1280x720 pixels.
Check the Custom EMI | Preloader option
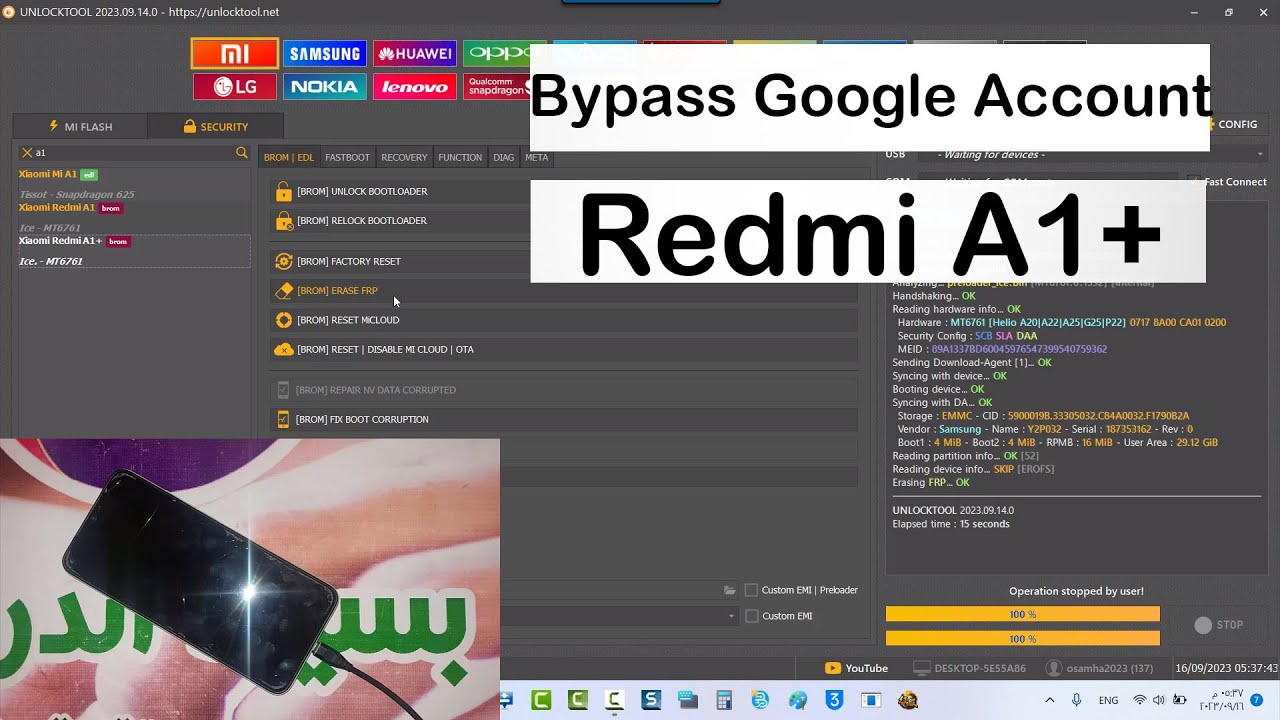click(x=751, y=590)
